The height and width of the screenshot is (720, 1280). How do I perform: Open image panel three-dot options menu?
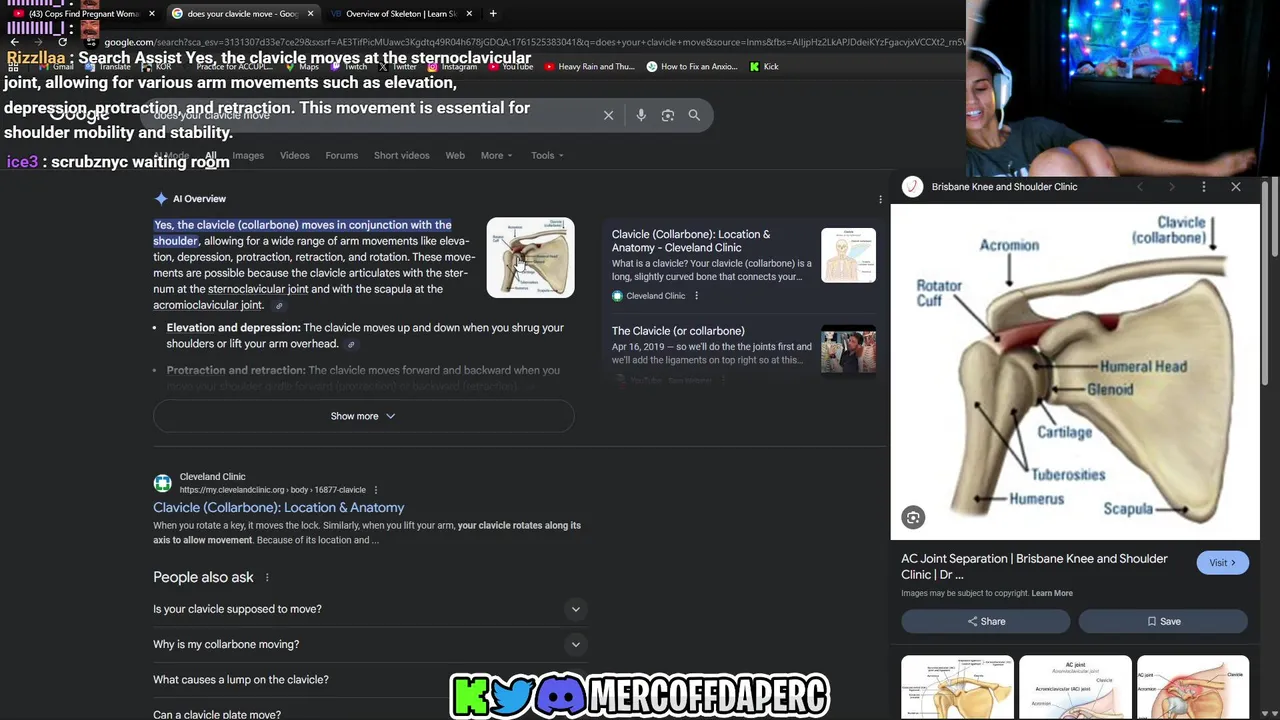(x=1204, y=187)
